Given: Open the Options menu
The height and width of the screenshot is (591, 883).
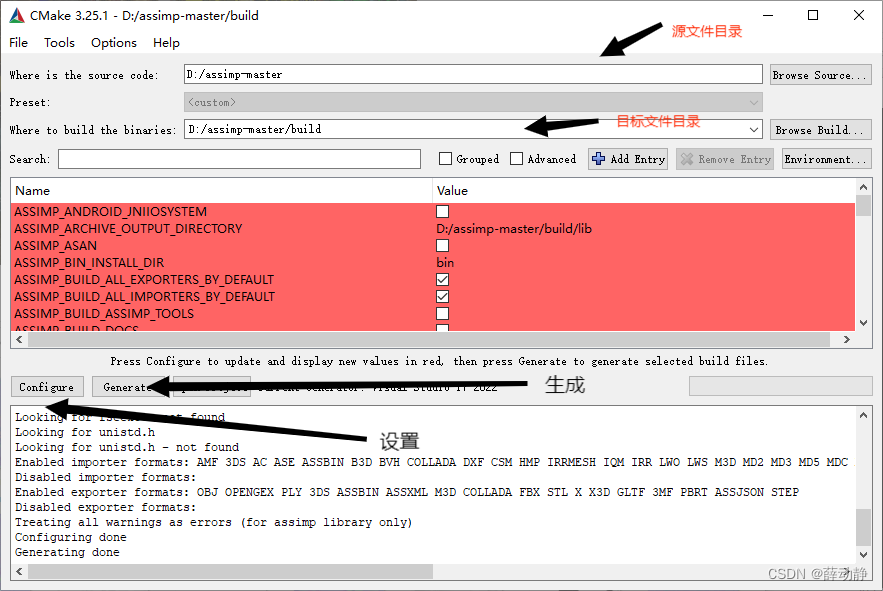Looking at the screenshot, I should 113,42.
